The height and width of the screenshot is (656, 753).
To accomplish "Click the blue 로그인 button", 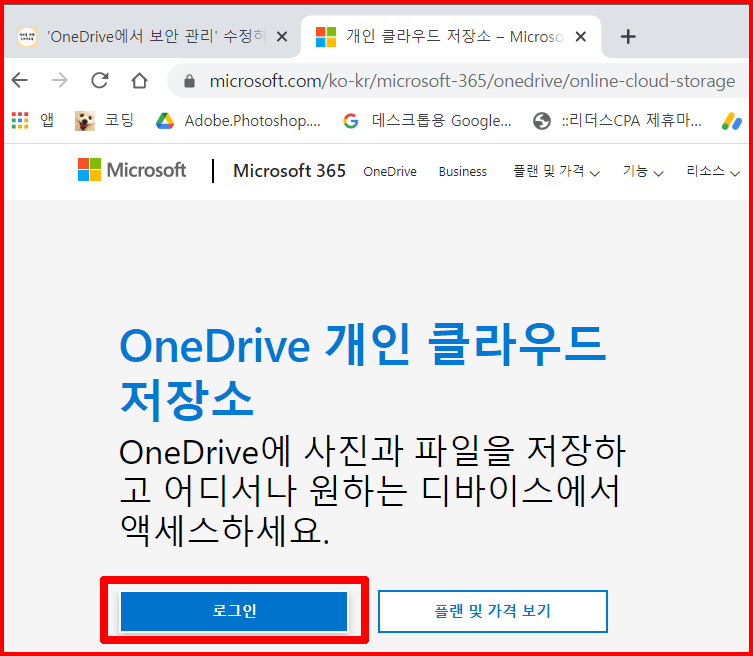I will (234, 611).
